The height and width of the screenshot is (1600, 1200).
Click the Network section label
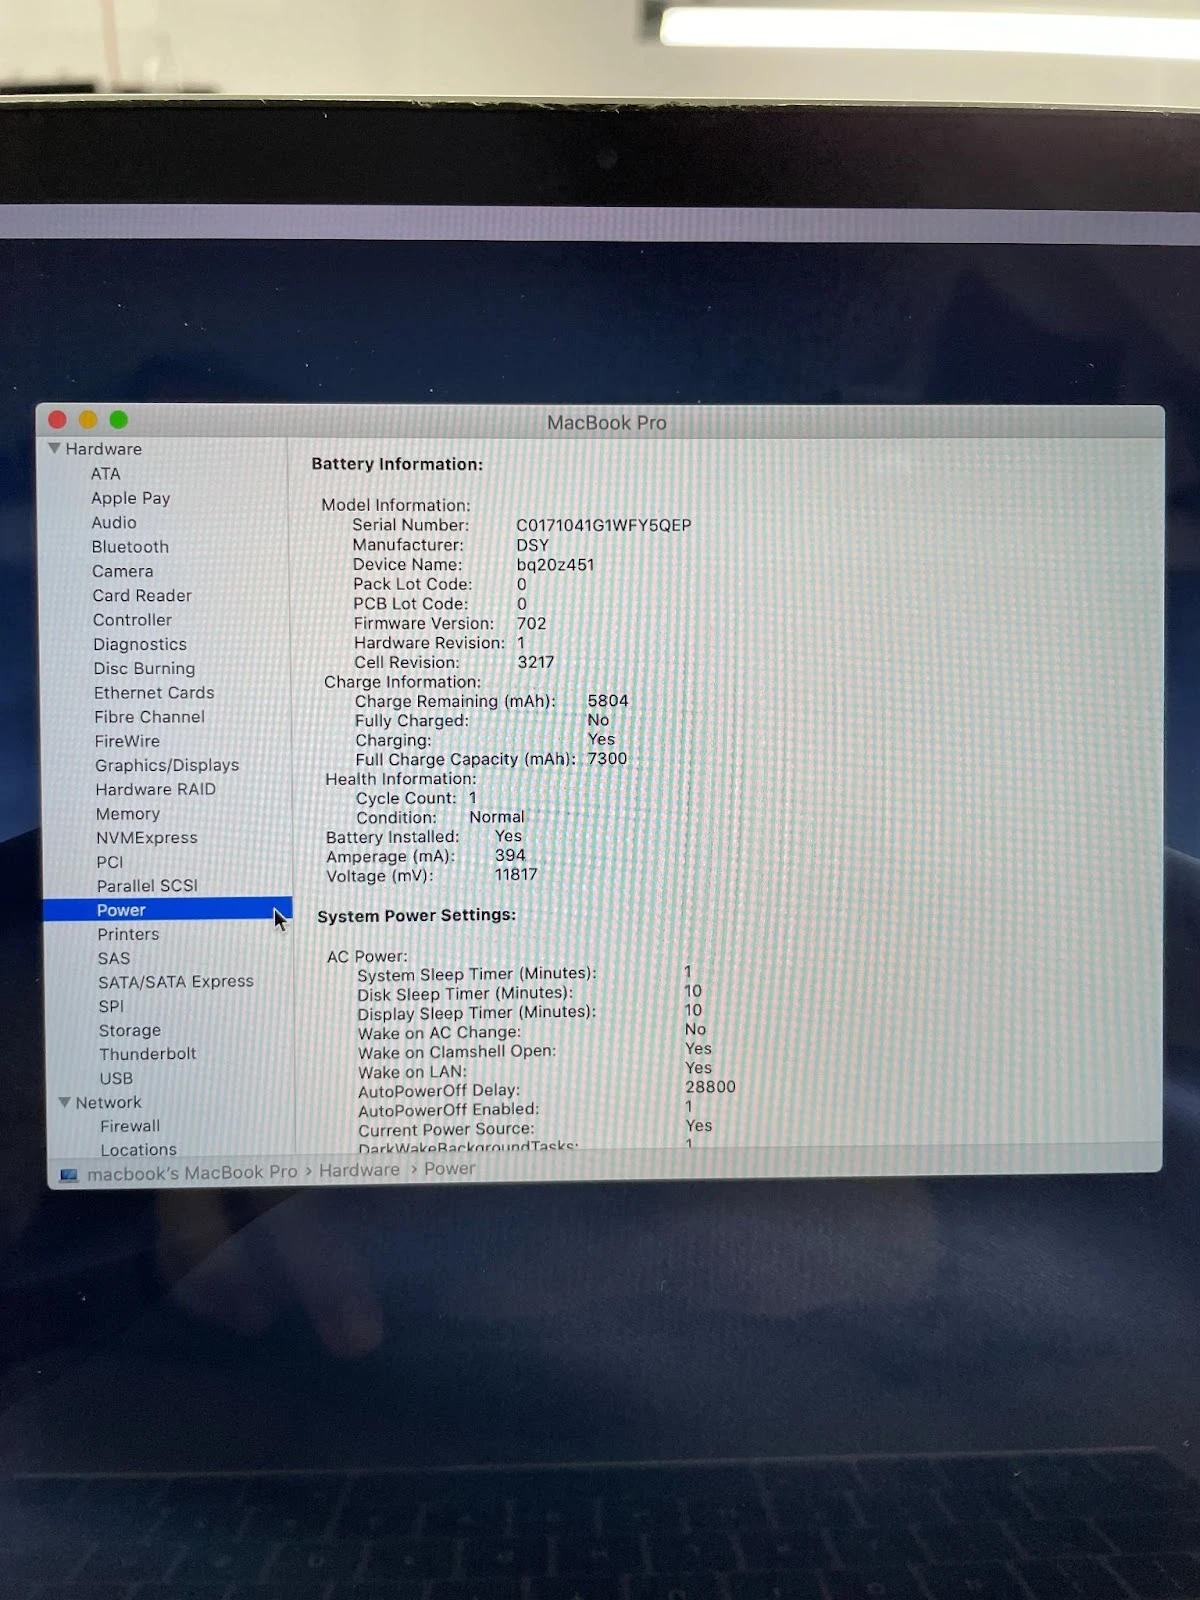pyautogui.click(x=108, y=1102)
